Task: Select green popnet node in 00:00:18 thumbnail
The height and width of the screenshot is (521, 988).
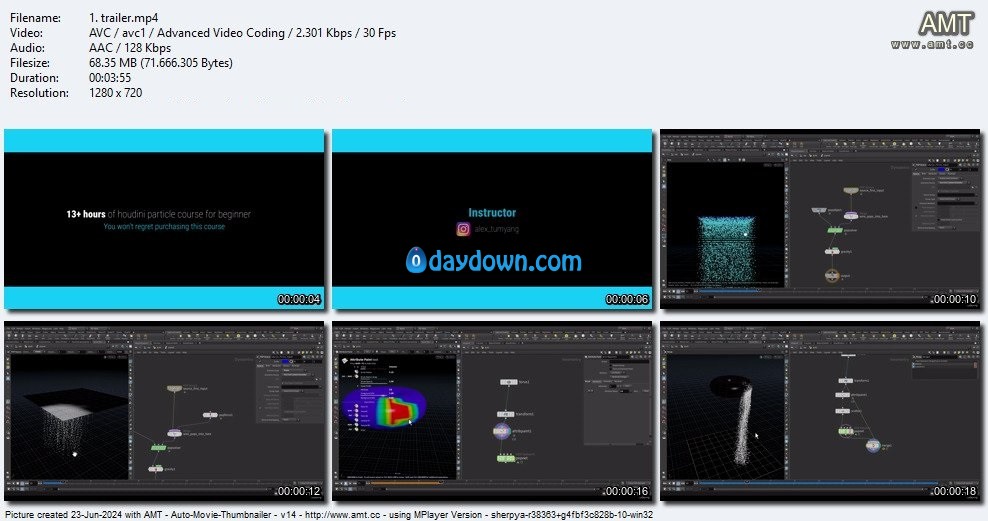Action: tap(846, 431)
